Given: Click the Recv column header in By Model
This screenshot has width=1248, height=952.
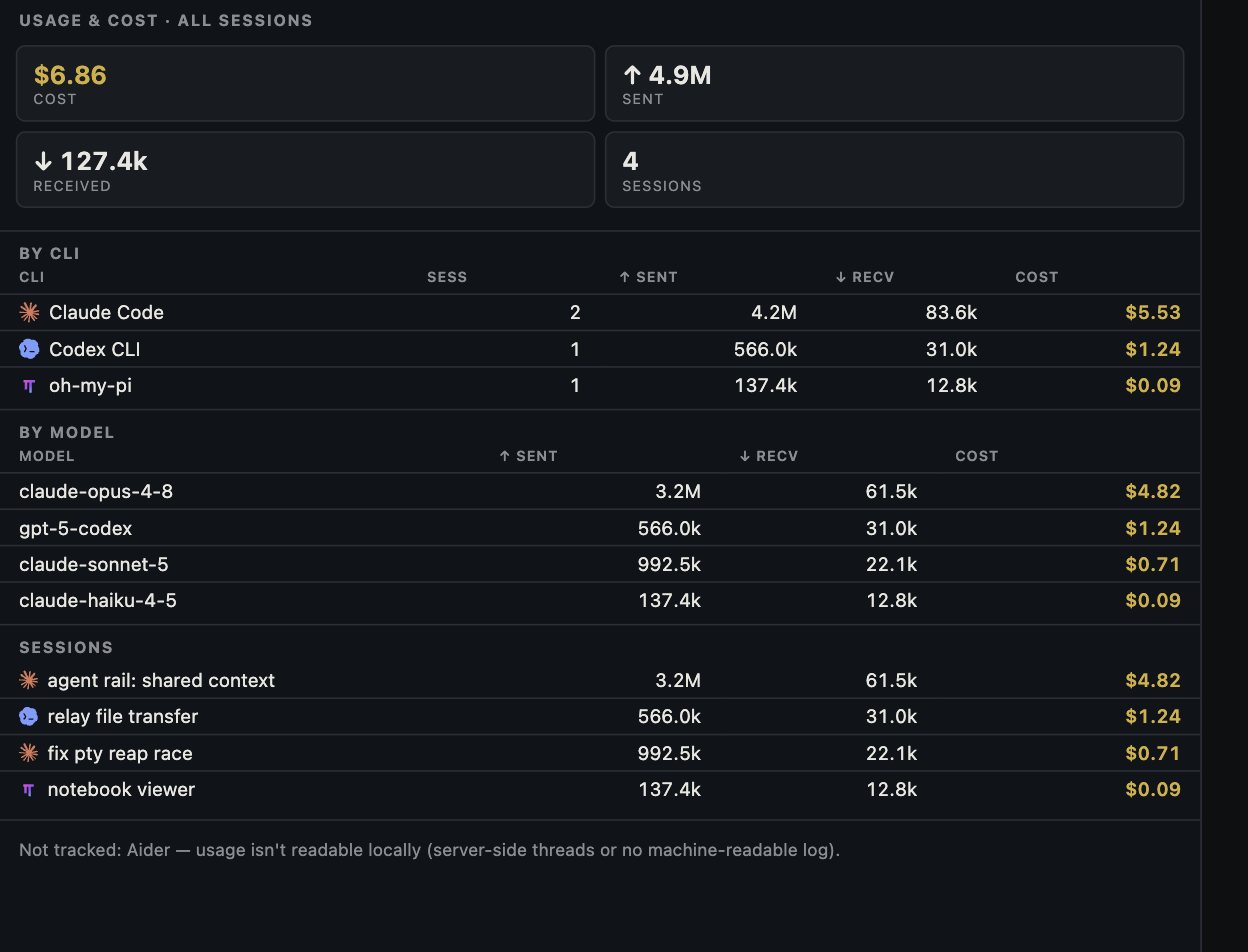Looking at the screenshot, I should (768, 456).
